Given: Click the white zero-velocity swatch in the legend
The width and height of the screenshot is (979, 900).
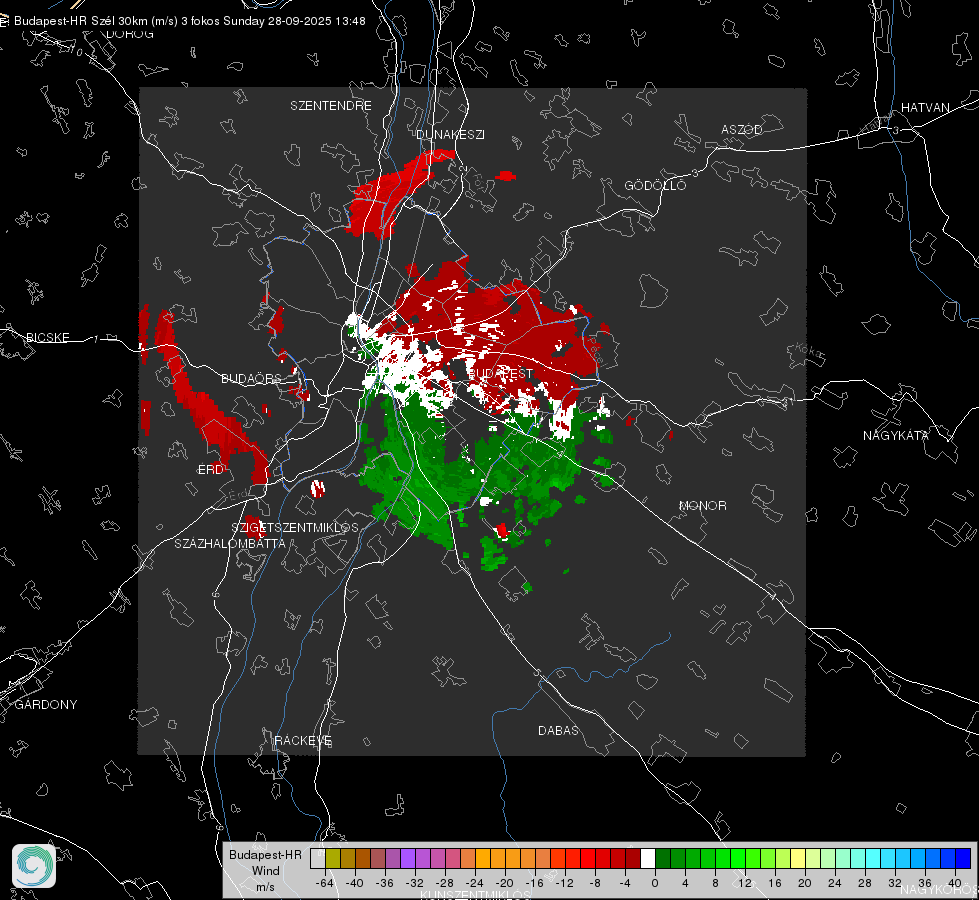Looking at the screenshot, I should tap(648, 858).
